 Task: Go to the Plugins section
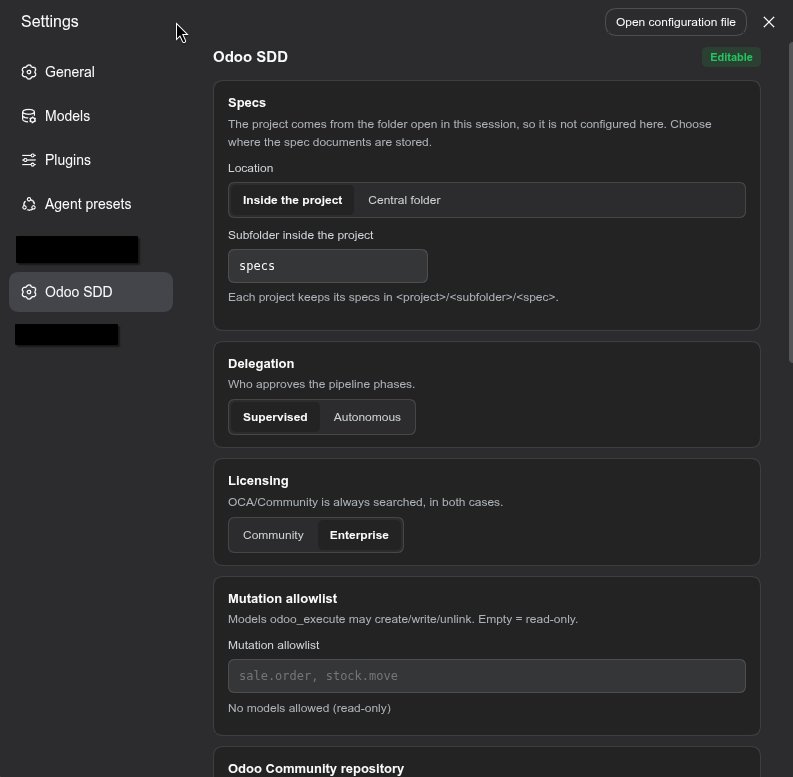(91, 160)
